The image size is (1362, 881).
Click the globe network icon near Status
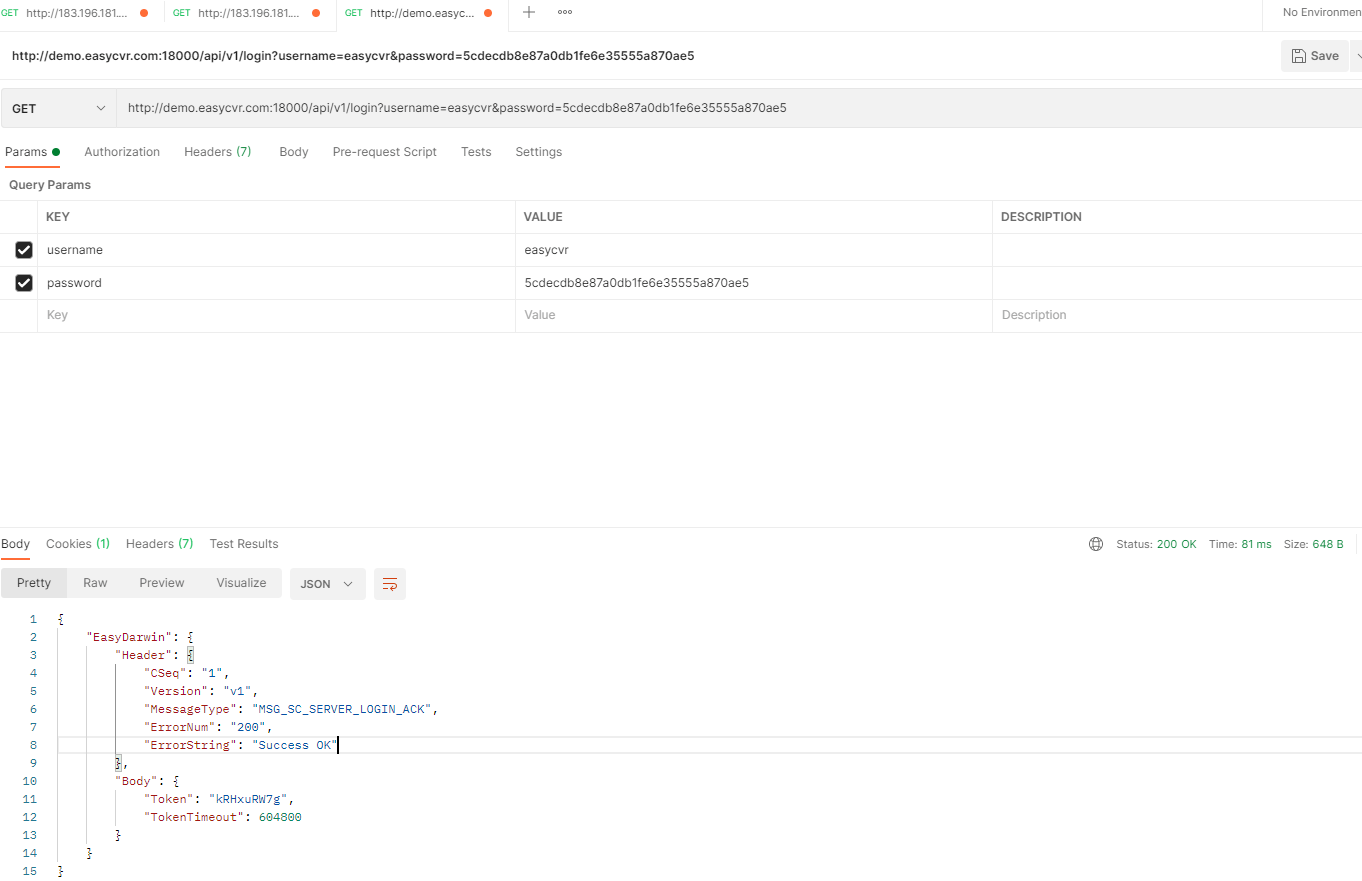point(1096,544)
